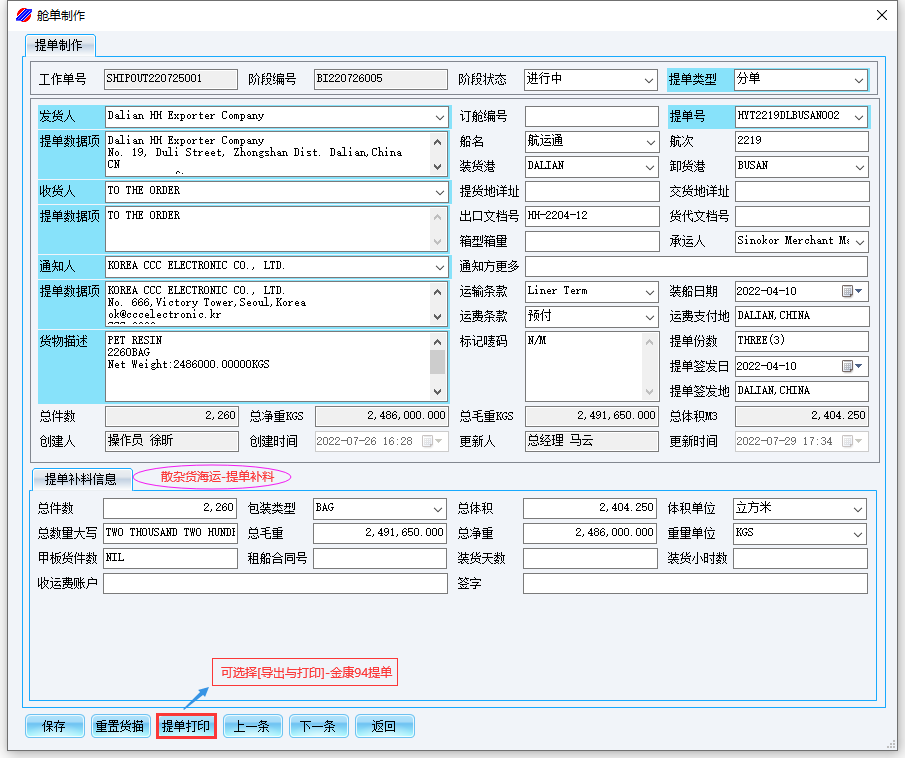The height and width of the screenshot is (758, 905).
Task: Expand the 阶段状态 combo box
Action: (648, 80)
